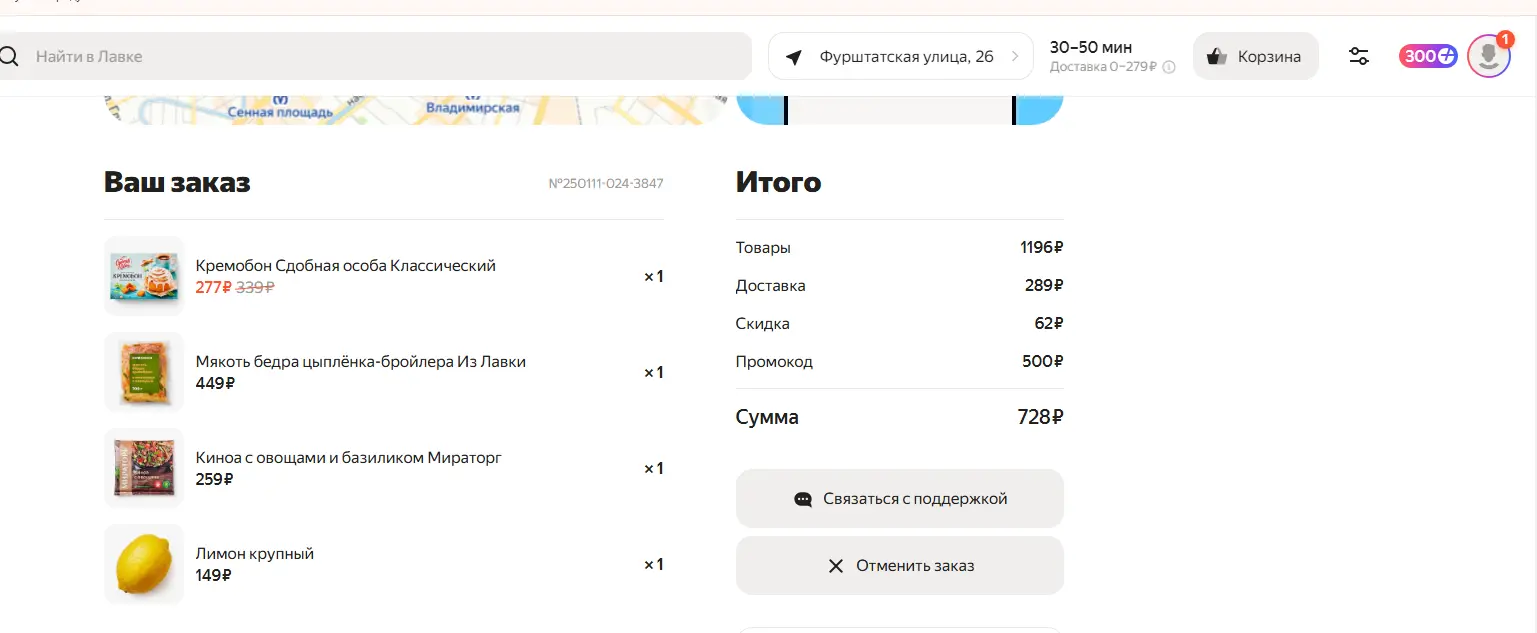Open the user profile avatar
The image size is (1537, 633).
point(1488,56)
